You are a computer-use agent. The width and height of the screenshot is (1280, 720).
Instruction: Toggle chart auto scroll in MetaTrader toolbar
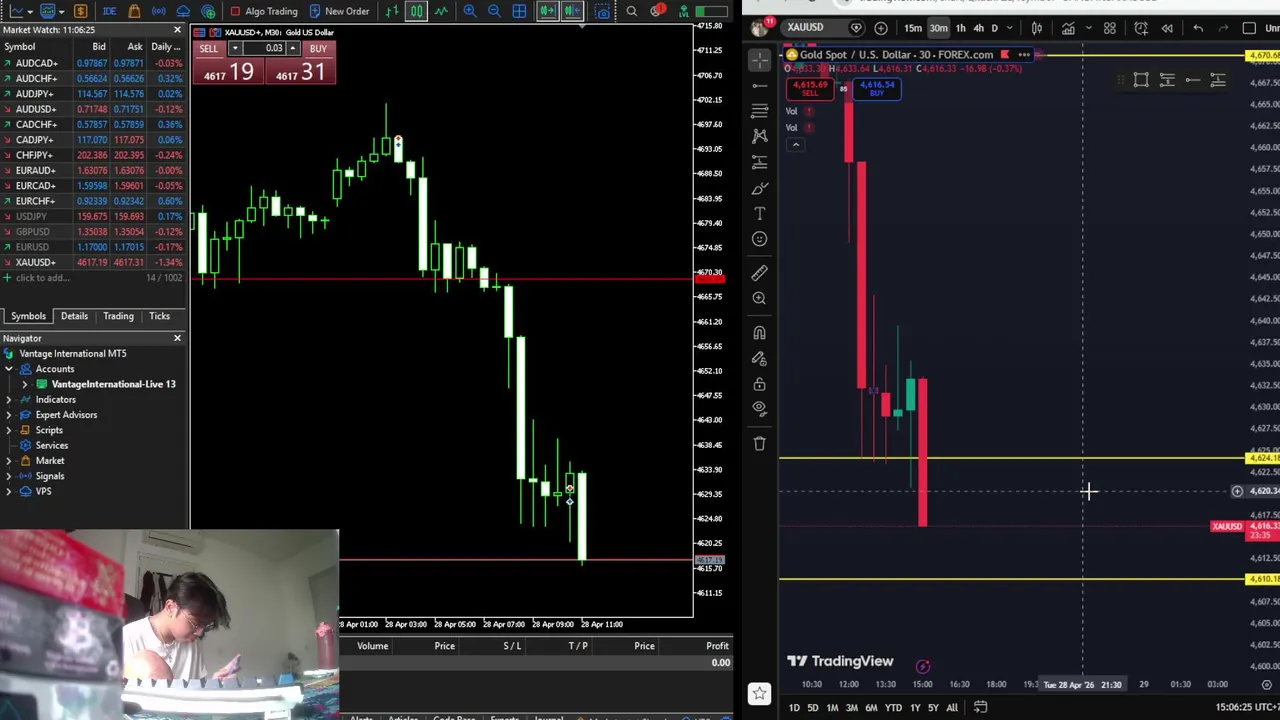click(547, 11)
